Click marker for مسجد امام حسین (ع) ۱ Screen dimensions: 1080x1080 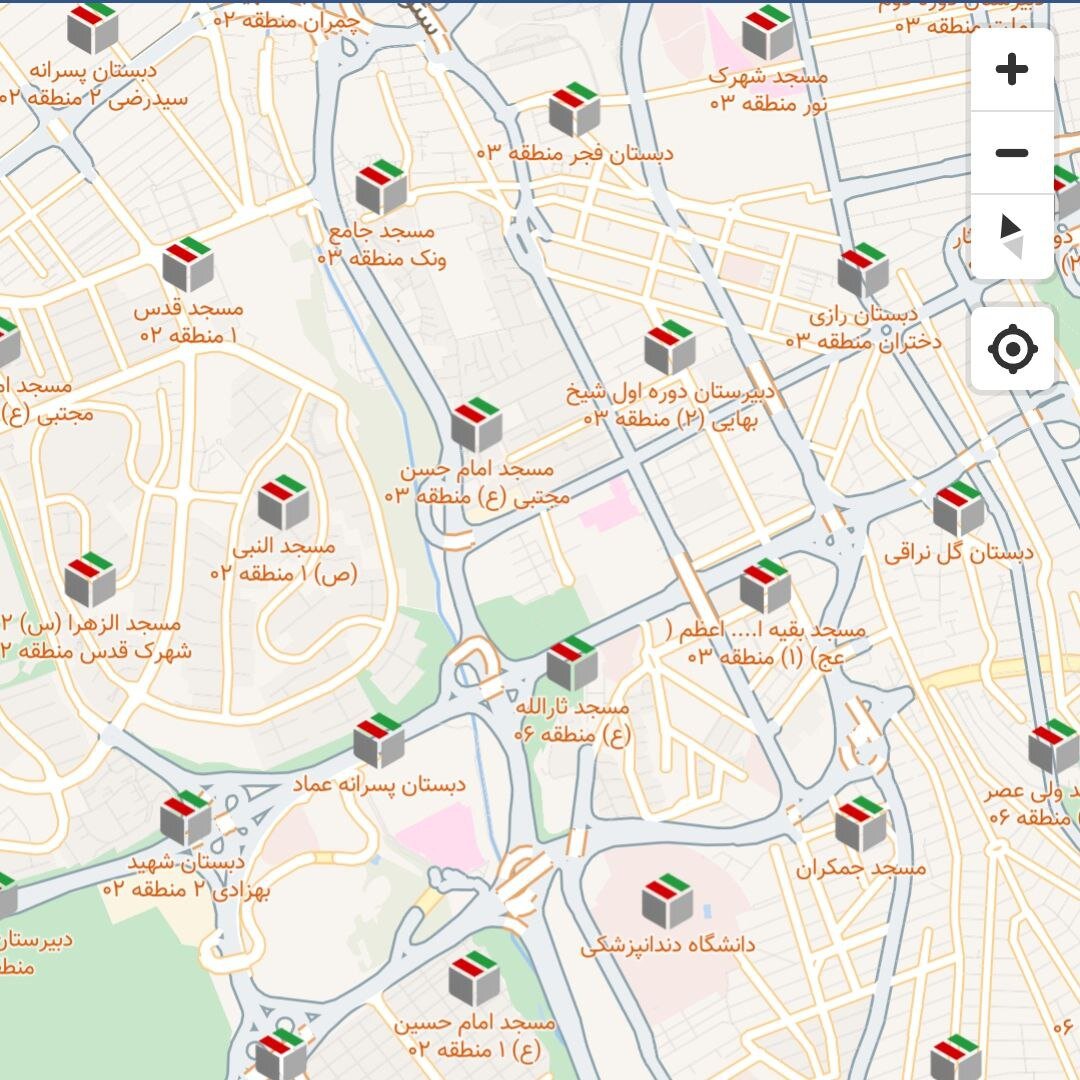(474, 979)
